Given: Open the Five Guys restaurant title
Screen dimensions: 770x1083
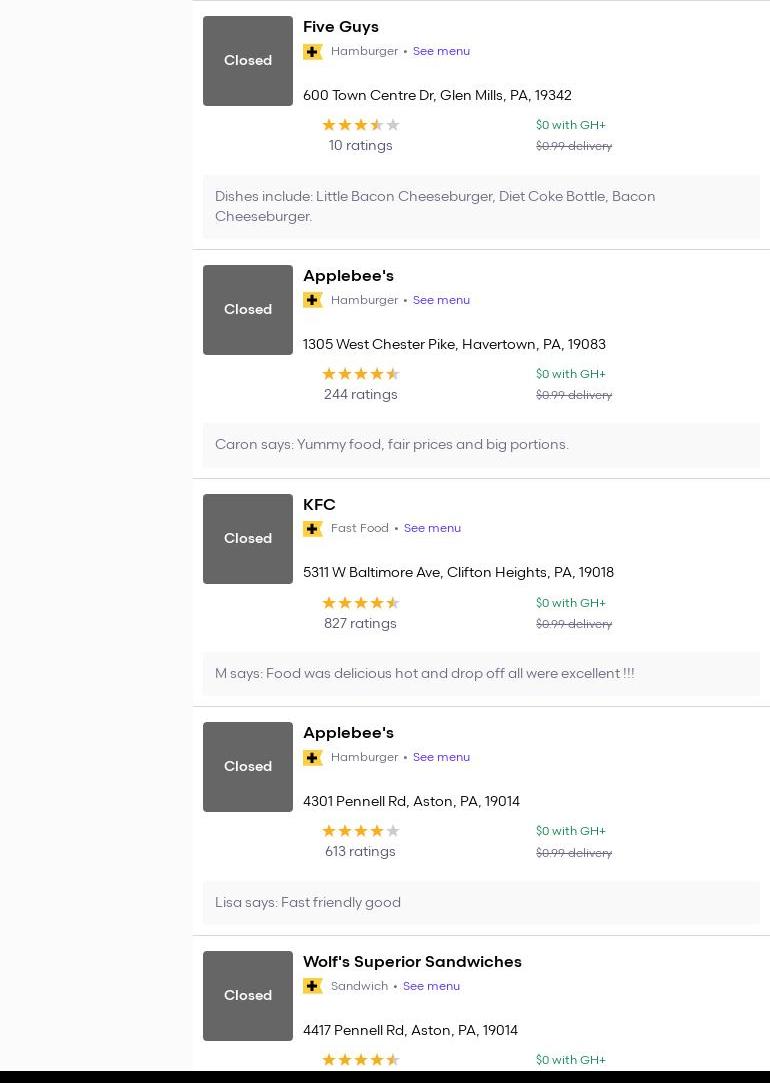Looking at the screenshot, I should point(341,27).
